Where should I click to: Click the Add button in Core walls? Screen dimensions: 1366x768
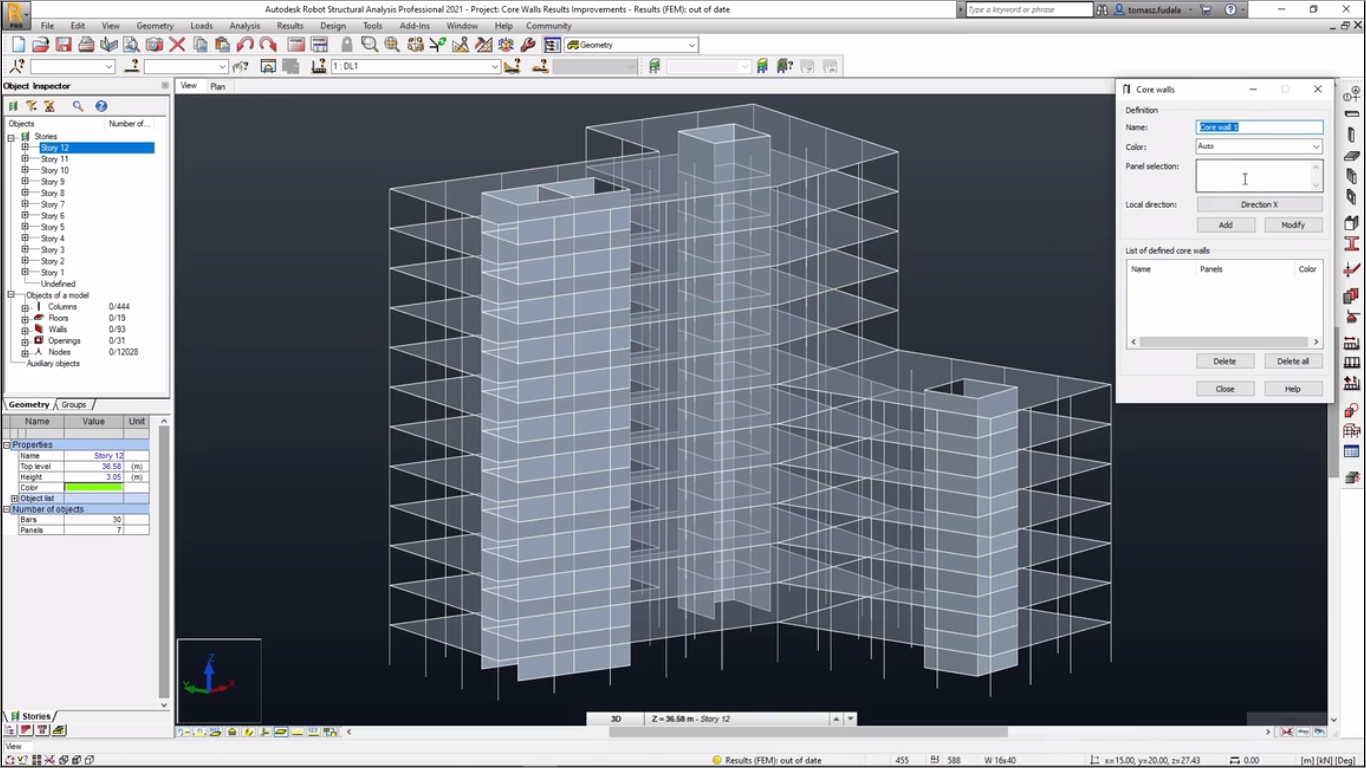1225,225
